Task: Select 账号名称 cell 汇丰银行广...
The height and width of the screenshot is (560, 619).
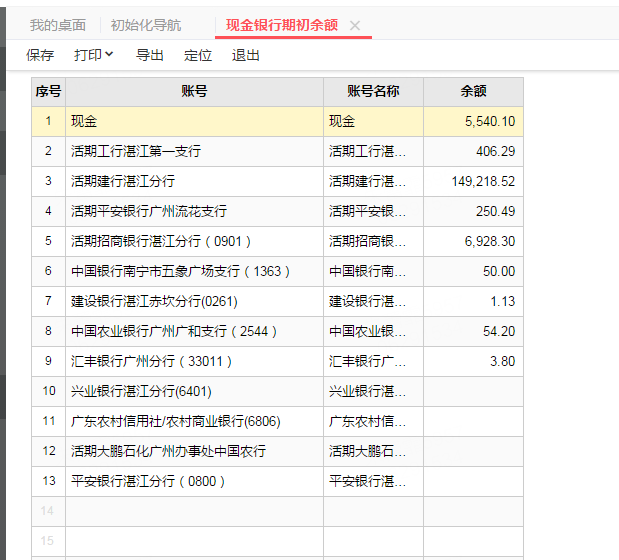Action: click(373, 361)
